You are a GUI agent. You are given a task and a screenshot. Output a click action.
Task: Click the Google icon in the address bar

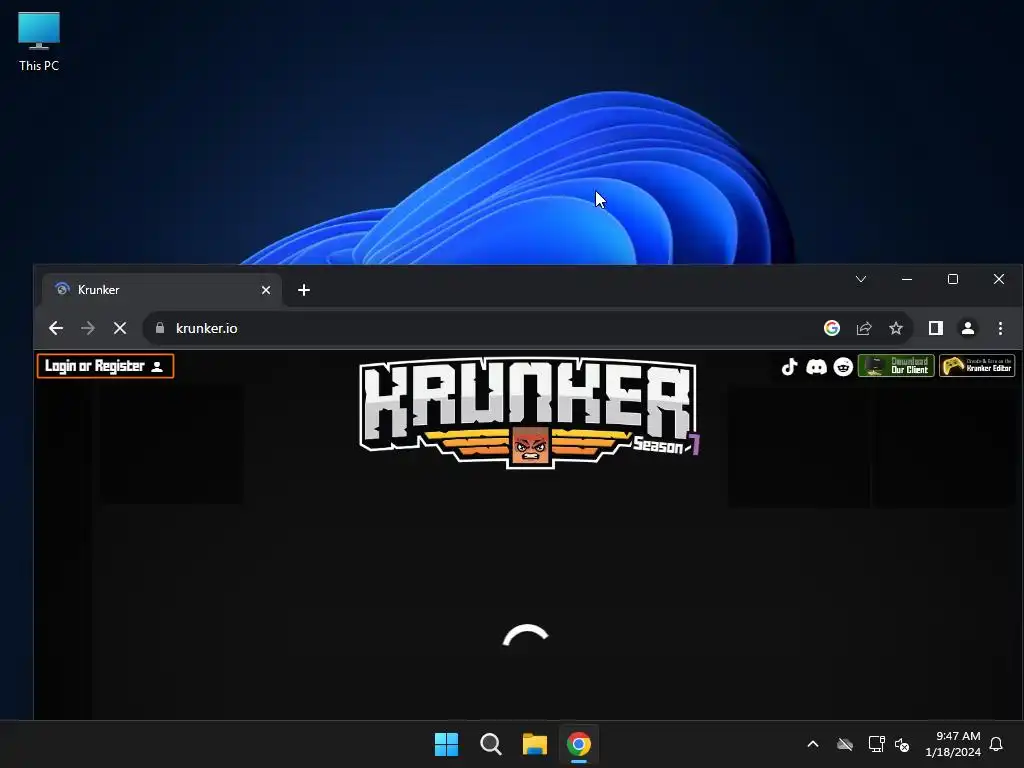(x=831, y=328)
